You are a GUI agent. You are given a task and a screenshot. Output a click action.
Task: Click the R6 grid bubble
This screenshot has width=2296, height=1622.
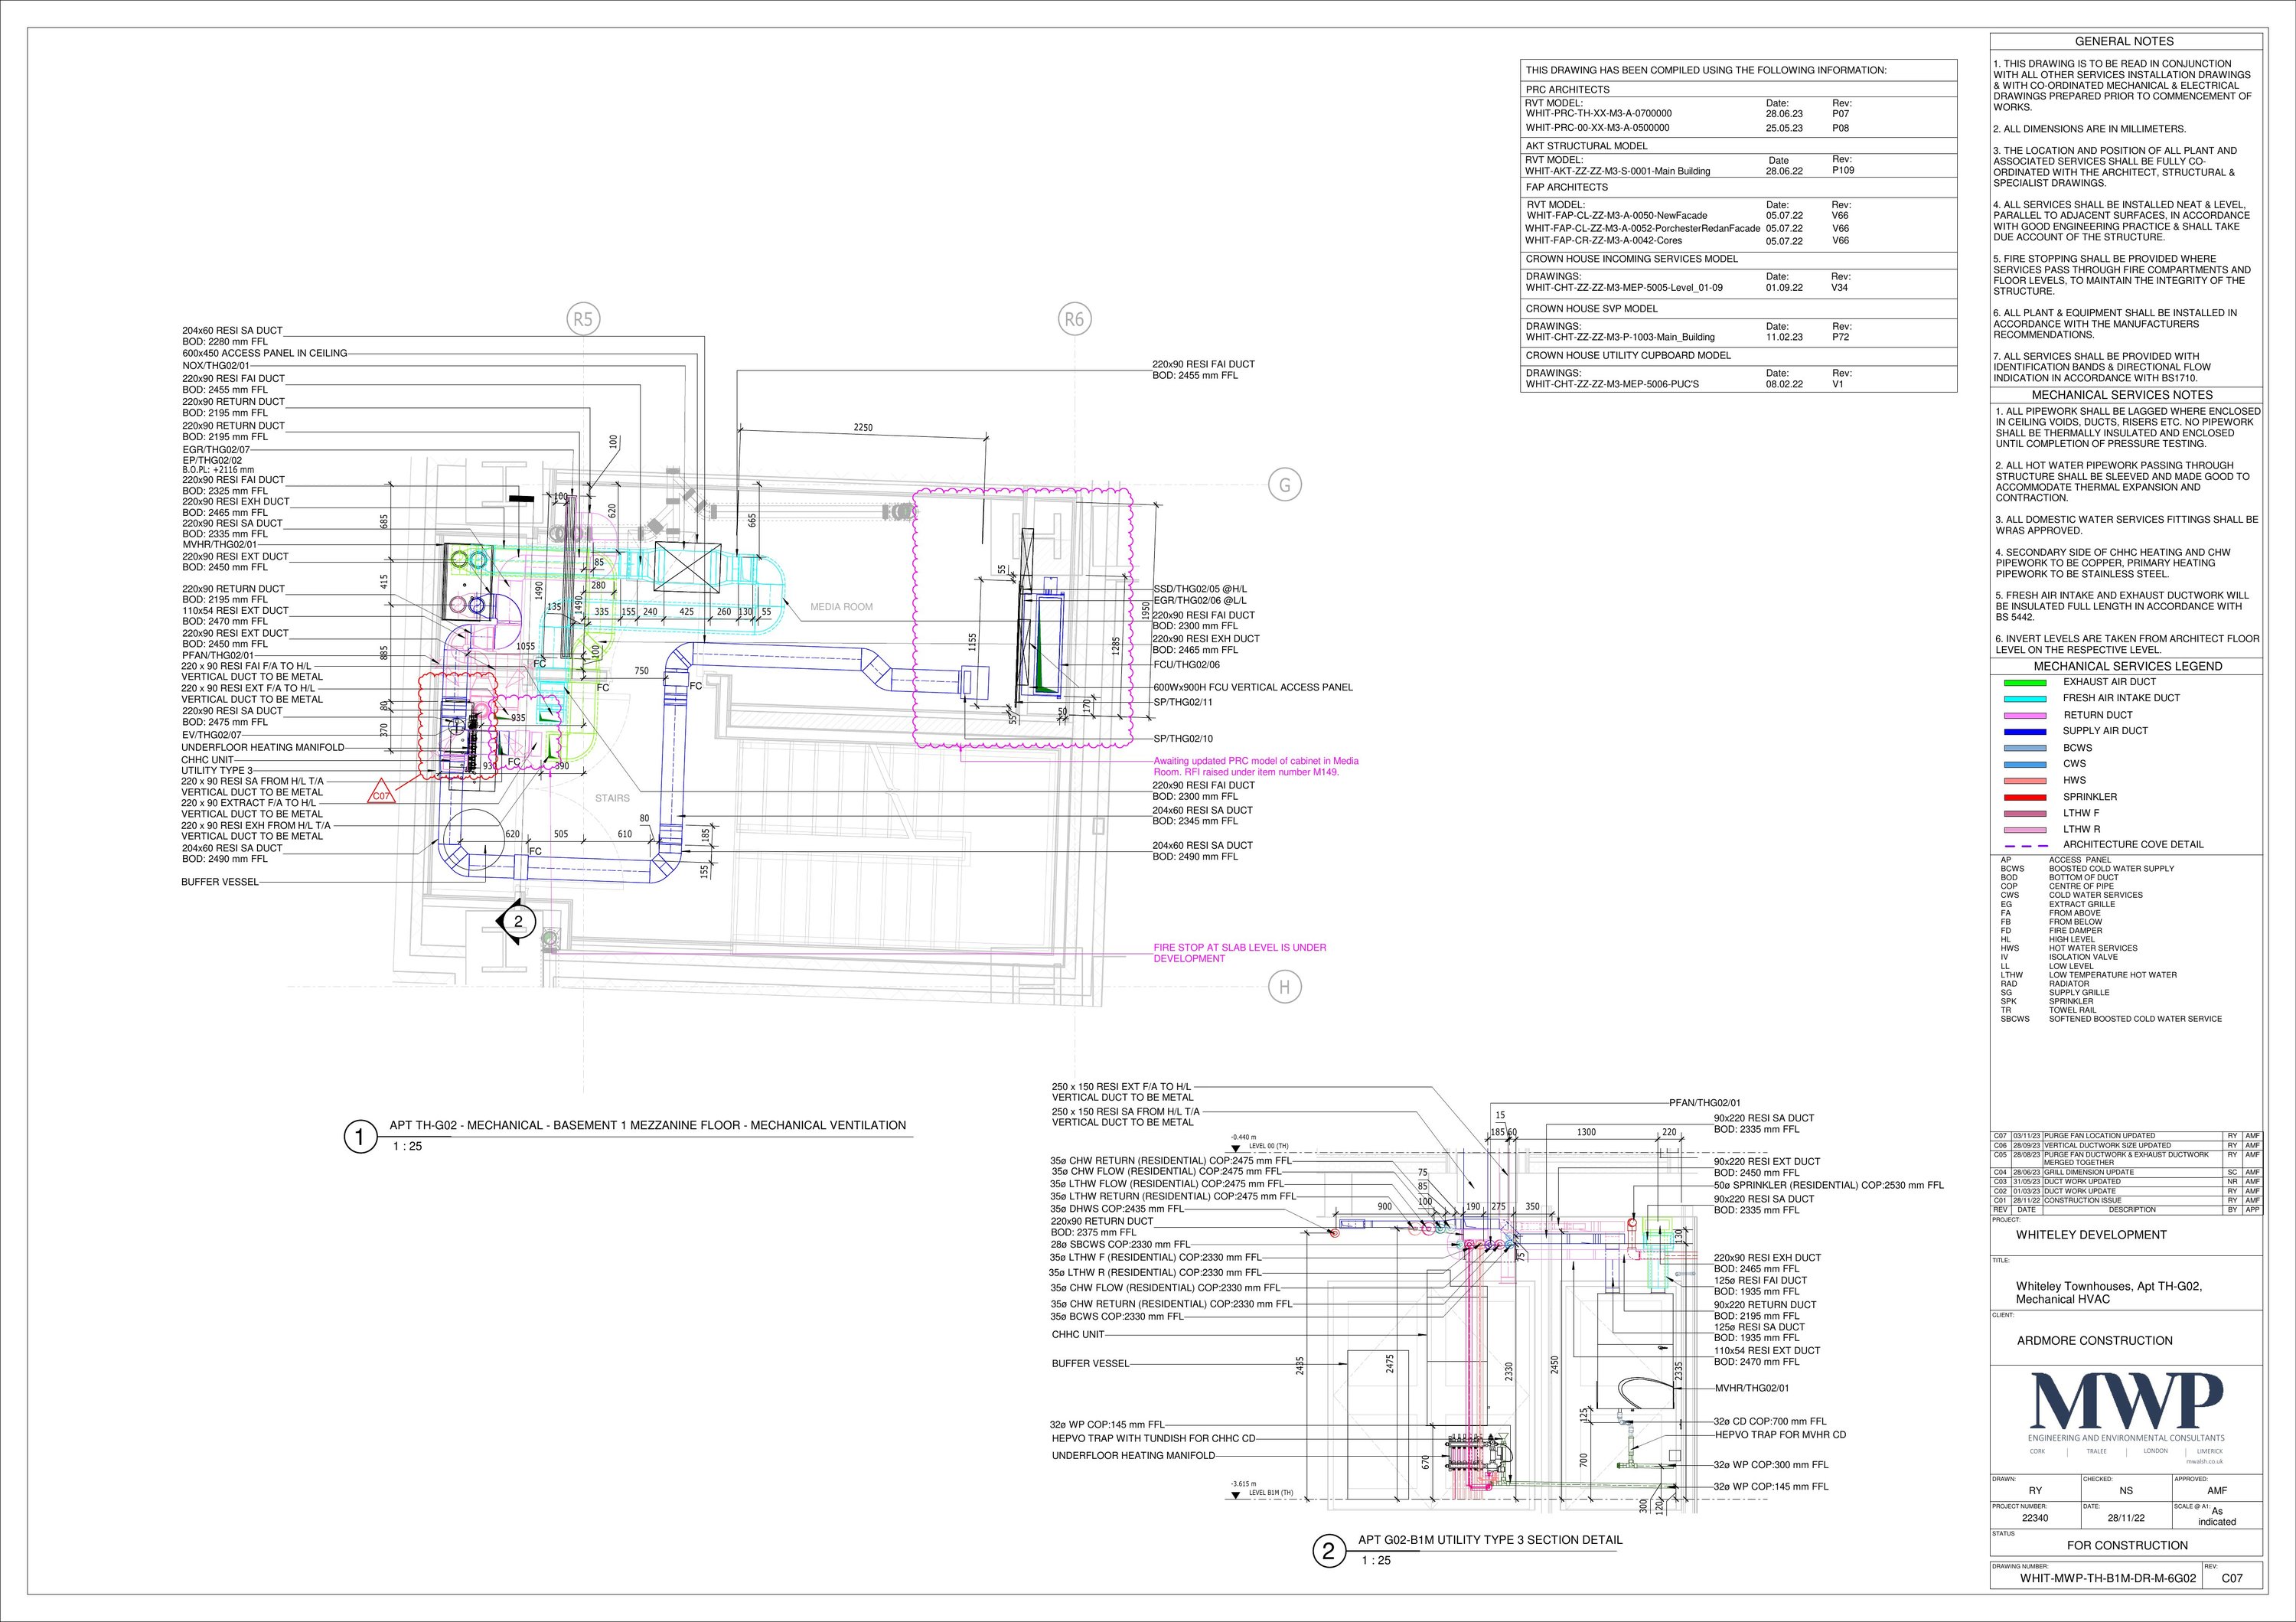point(1074,320)
